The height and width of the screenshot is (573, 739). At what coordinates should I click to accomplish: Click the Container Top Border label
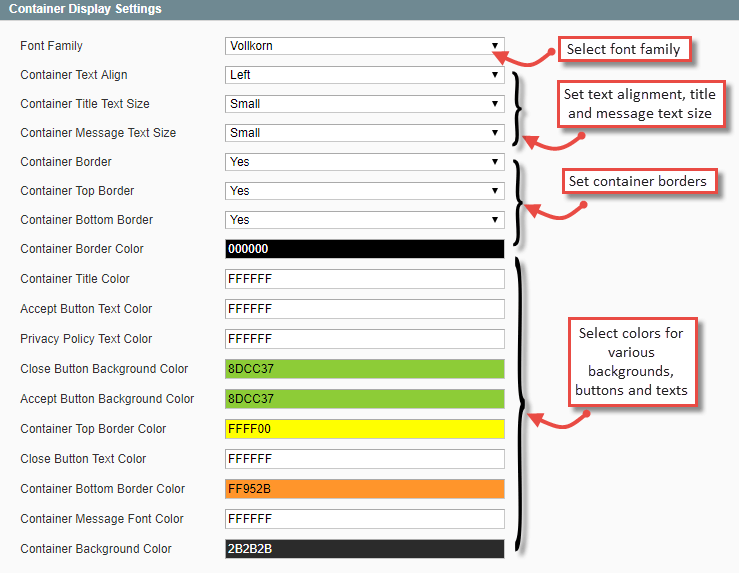77,191
